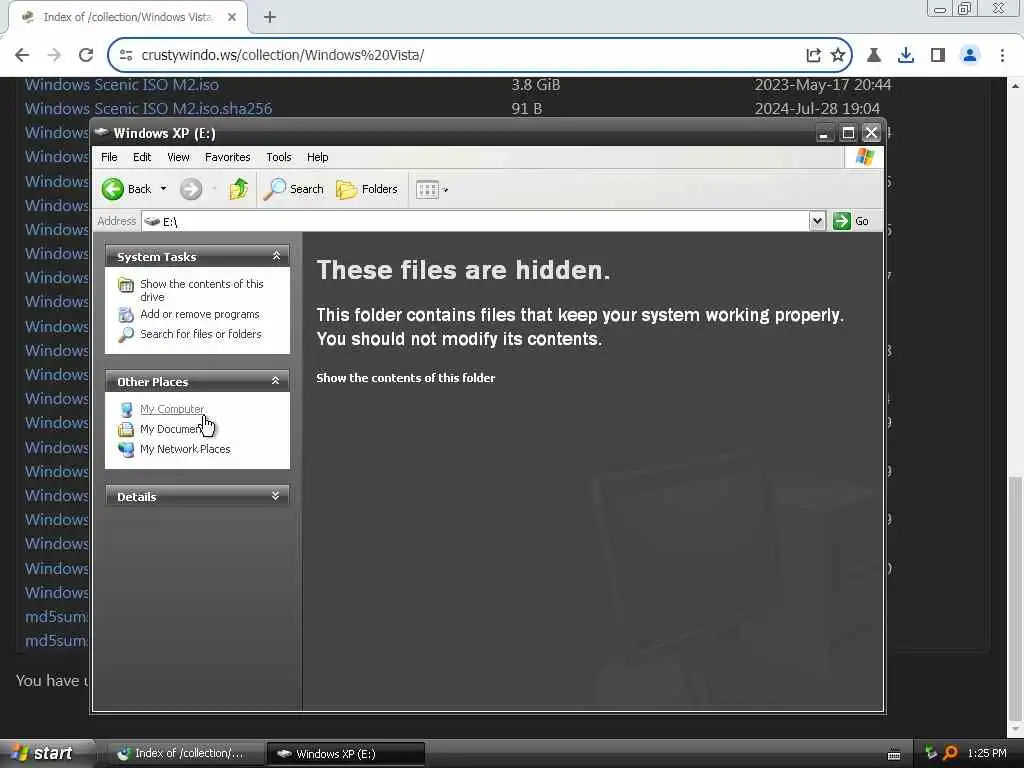Click the Search for files magnifier icon

126,335
